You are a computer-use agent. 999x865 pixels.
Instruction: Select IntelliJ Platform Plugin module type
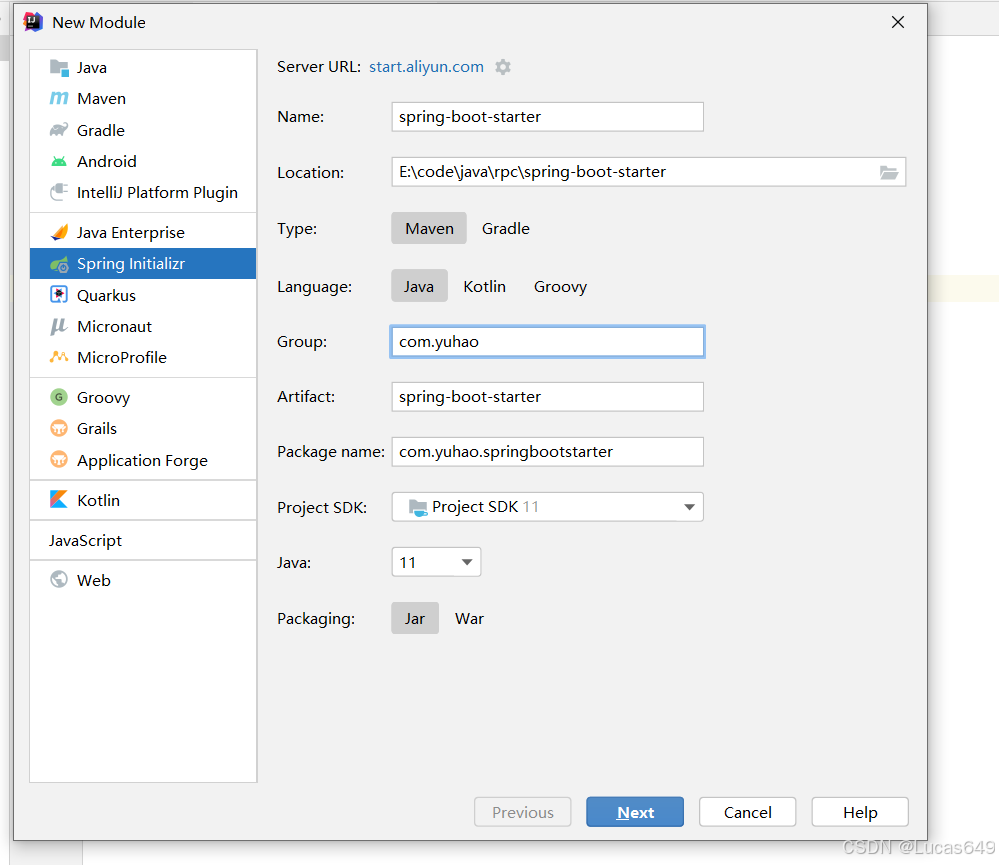coord(143,192)
